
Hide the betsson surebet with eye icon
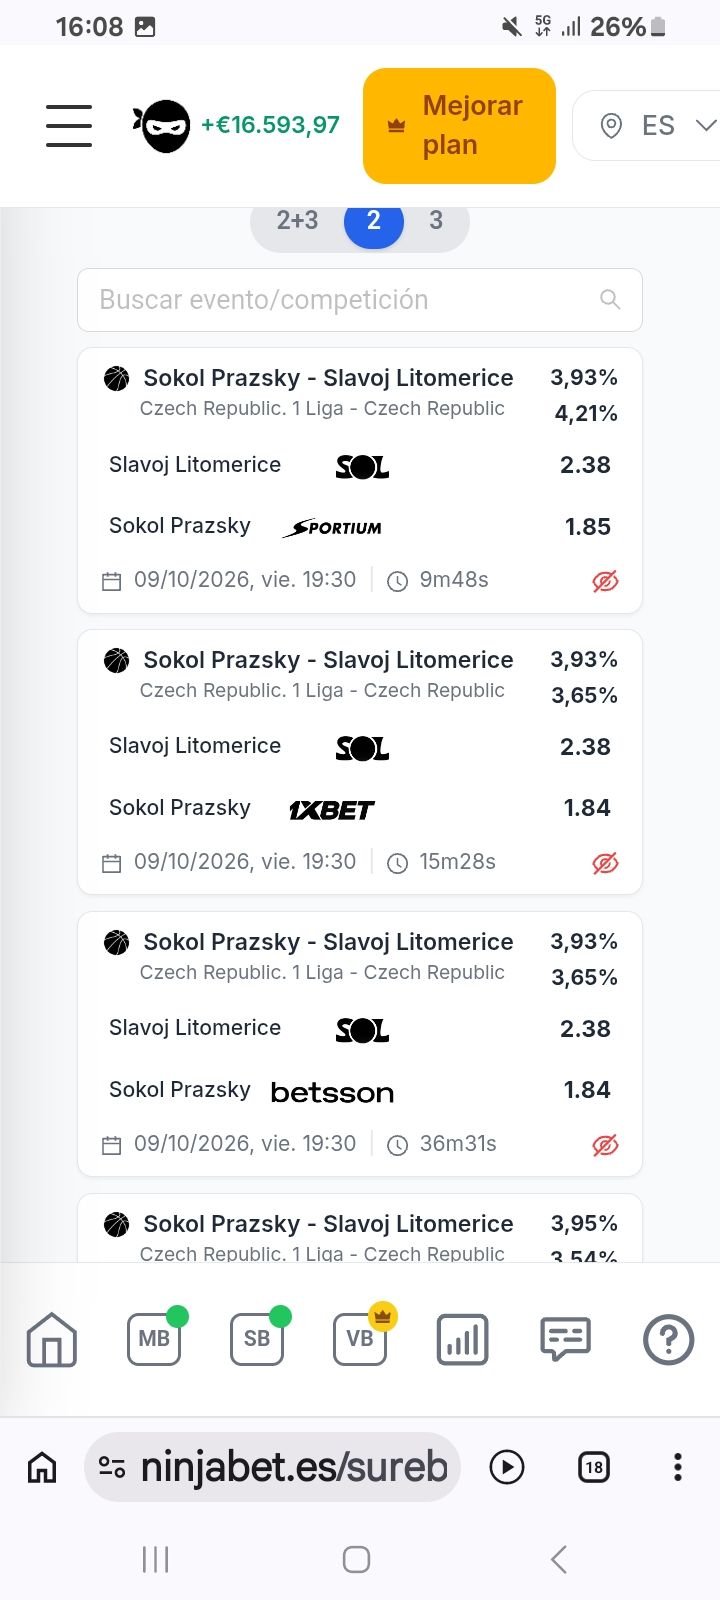(605, 1145)
